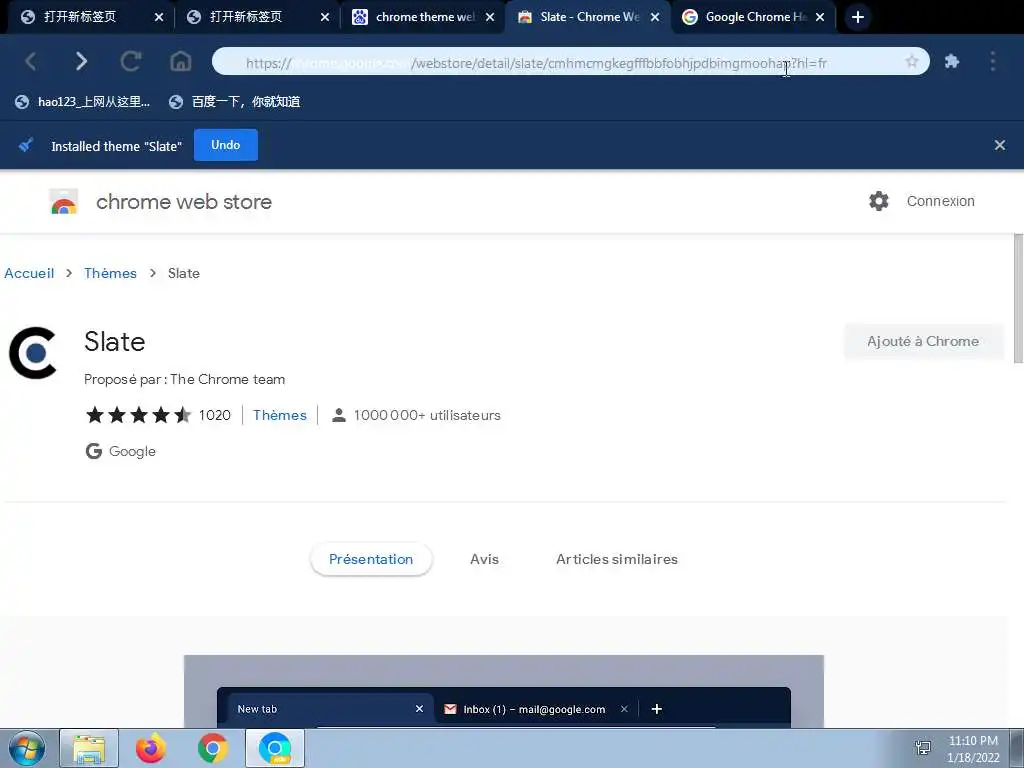Click the Slate breadcrumb text

184,273
